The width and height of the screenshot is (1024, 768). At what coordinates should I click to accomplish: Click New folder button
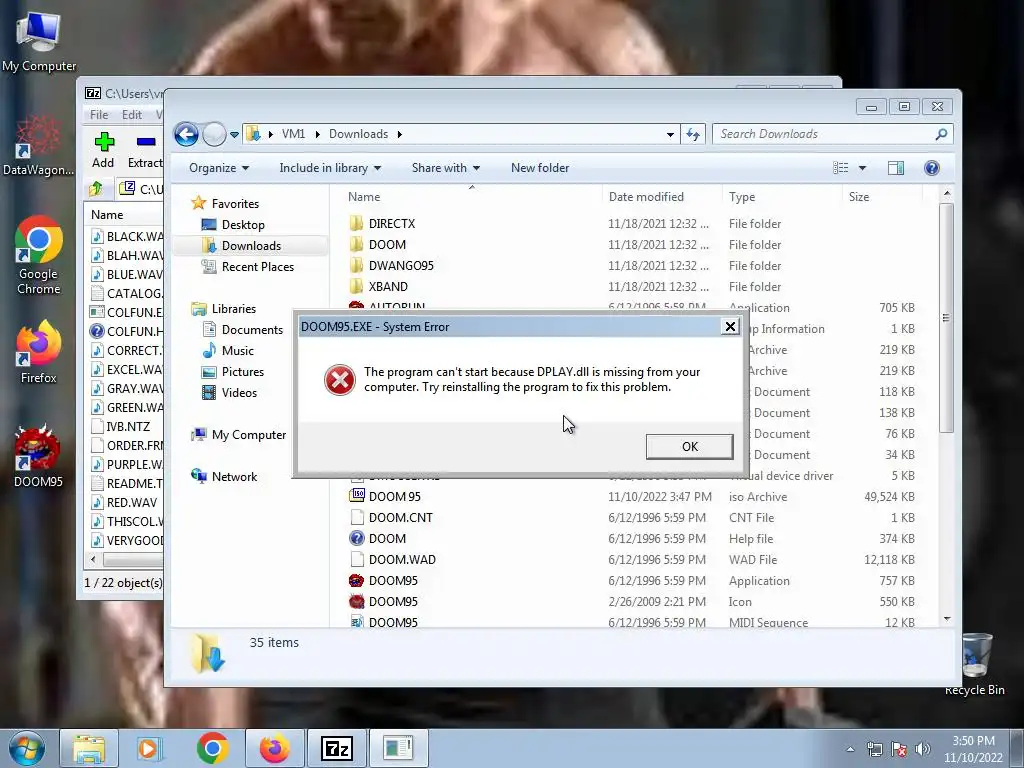(539, 168)
